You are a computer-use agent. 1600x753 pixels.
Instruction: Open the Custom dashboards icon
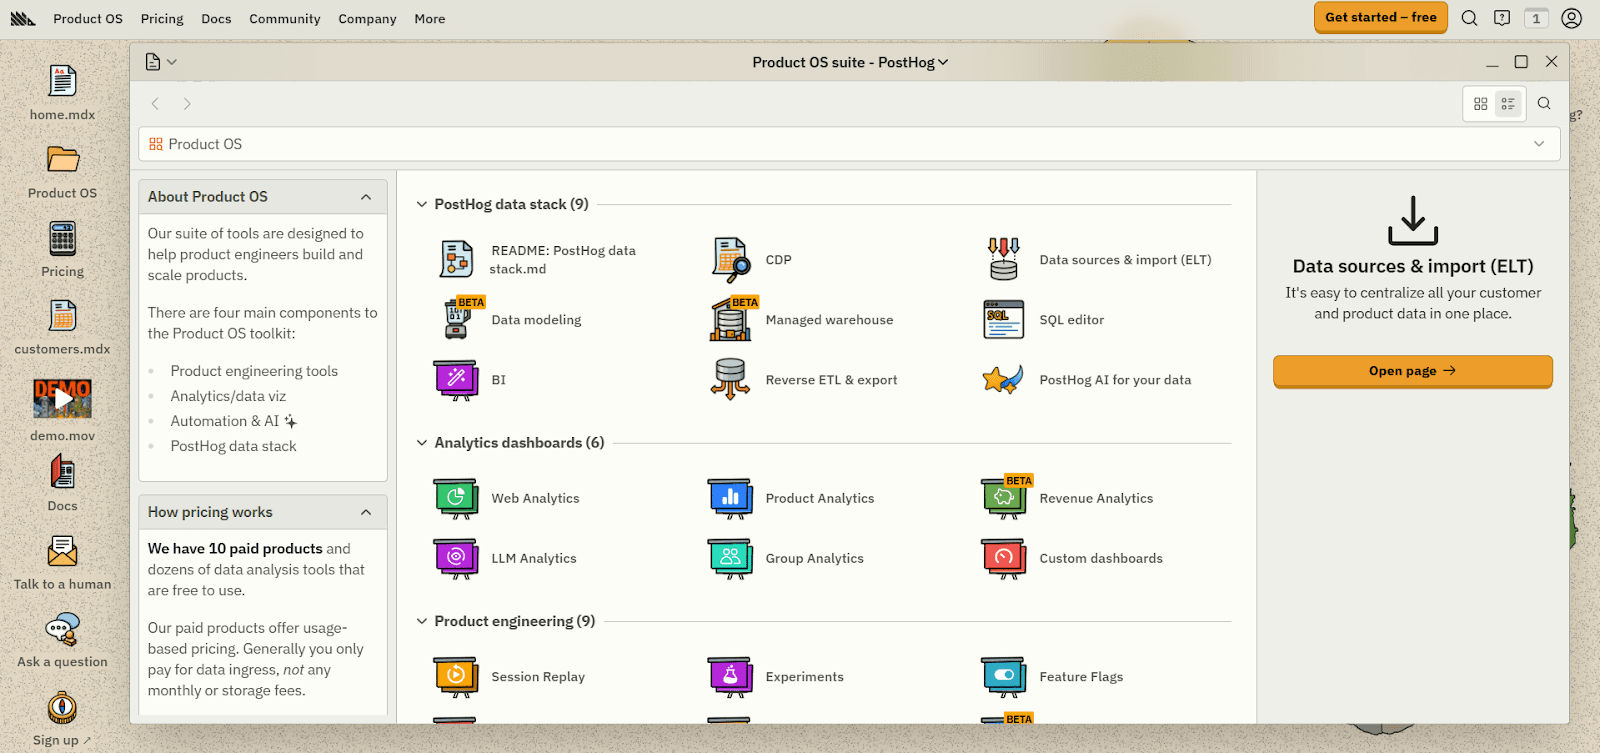click(x=1004, y=558)
